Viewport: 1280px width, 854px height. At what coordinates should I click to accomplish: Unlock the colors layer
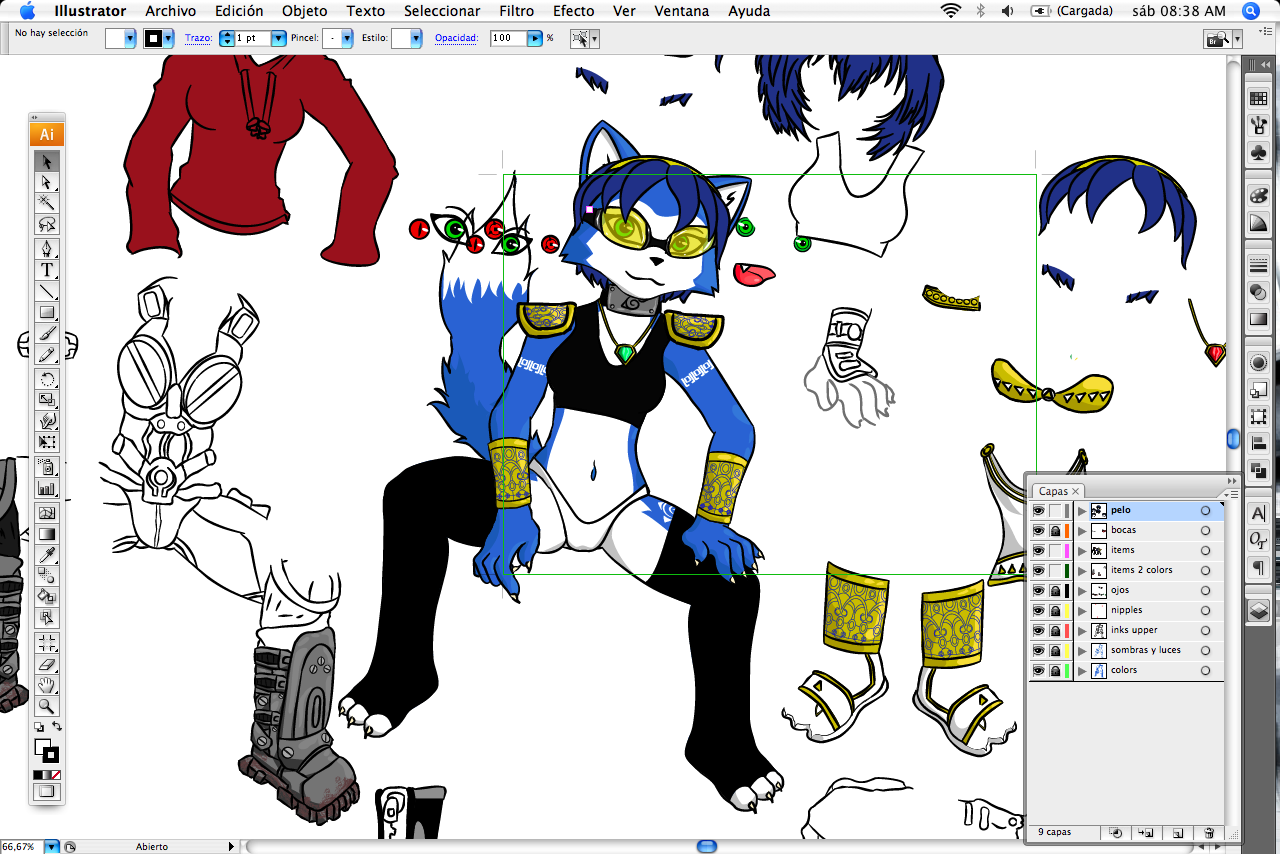point(1055,670)
